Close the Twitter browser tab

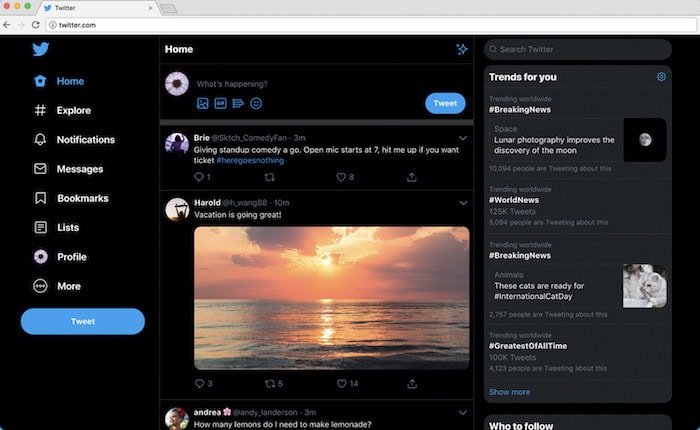pos(150,8)
